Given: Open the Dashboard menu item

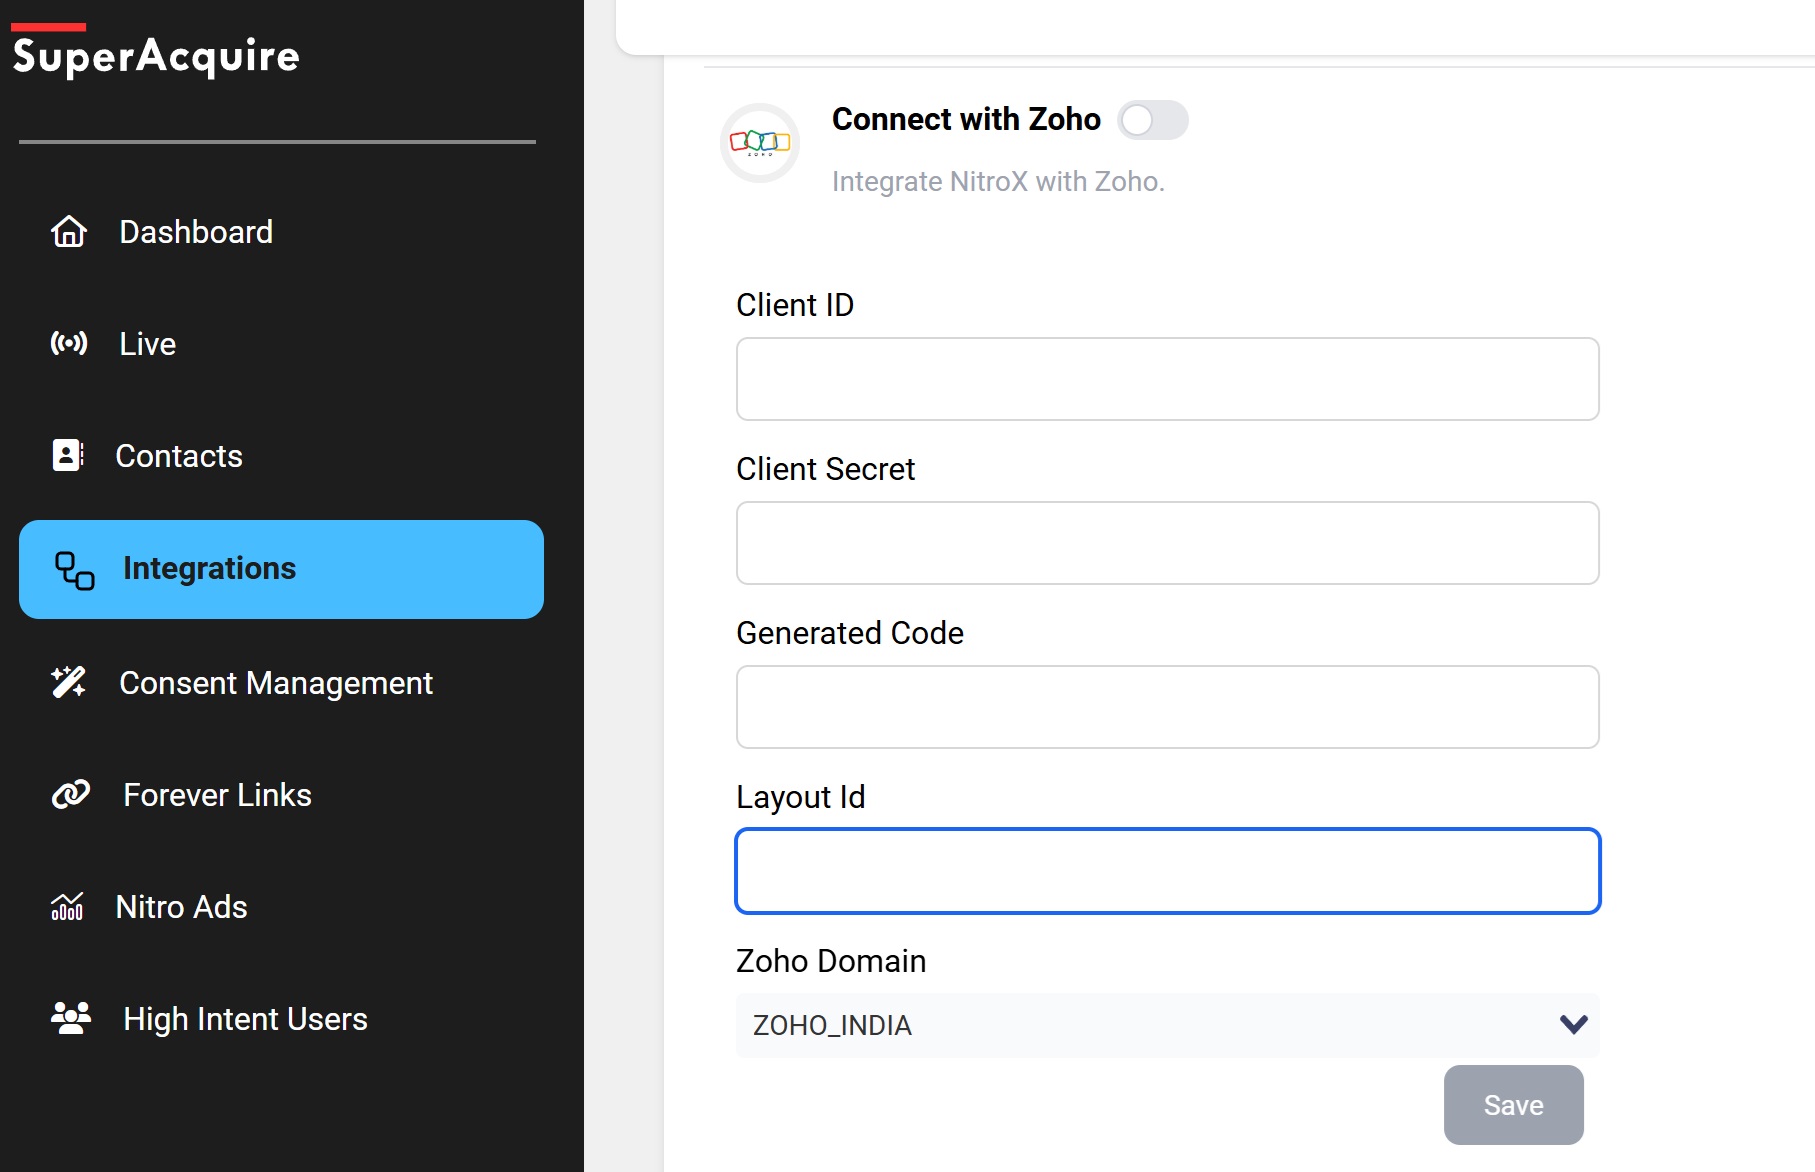Looking at the screenshot, I should click(x=196, y=232).
